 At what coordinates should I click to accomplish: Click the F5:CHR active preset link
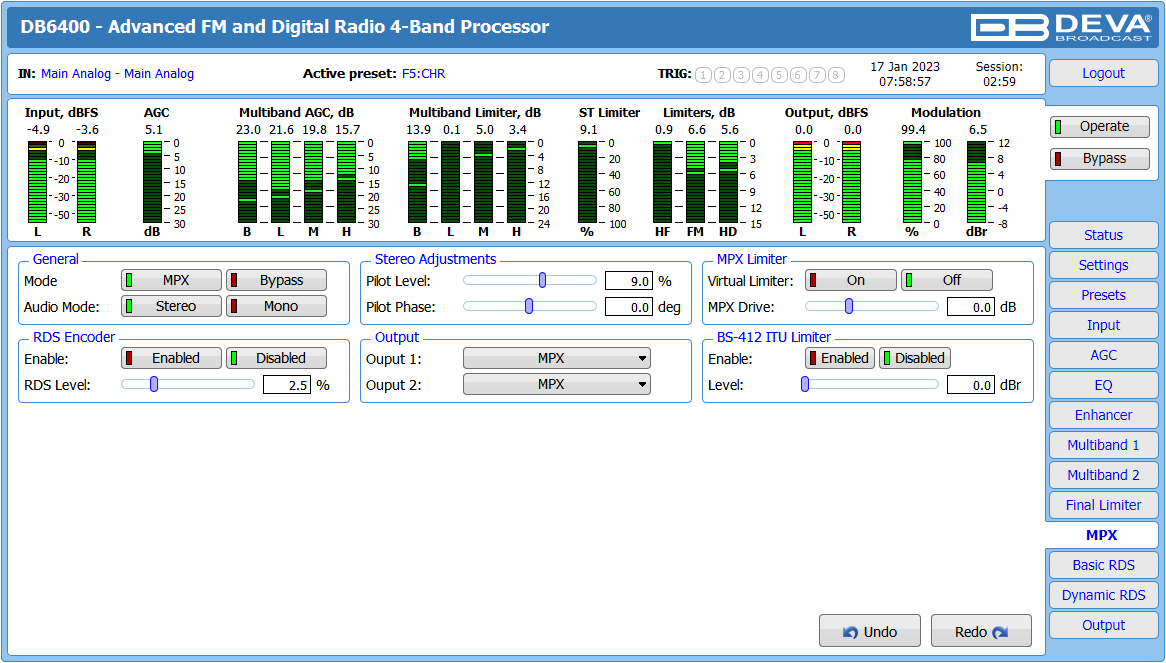click(x=424, y=74)
